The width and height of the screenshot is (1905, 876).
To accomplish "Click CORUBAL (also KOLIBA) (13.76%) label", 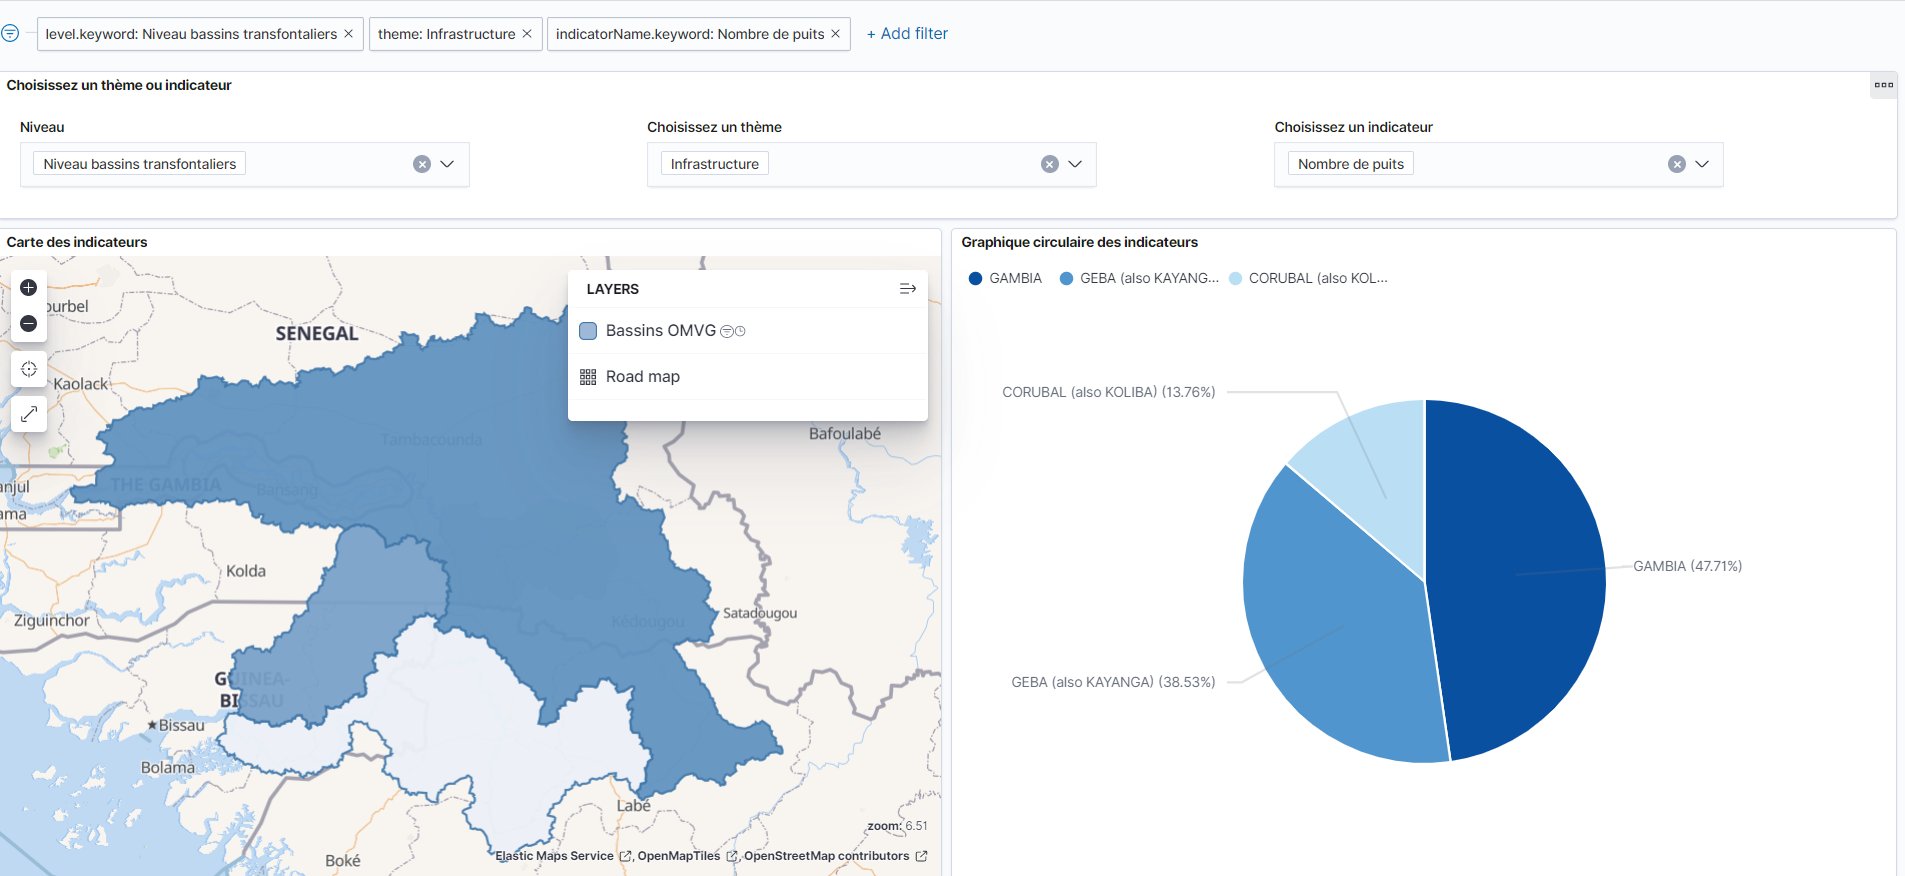I will pos(1108,392).
